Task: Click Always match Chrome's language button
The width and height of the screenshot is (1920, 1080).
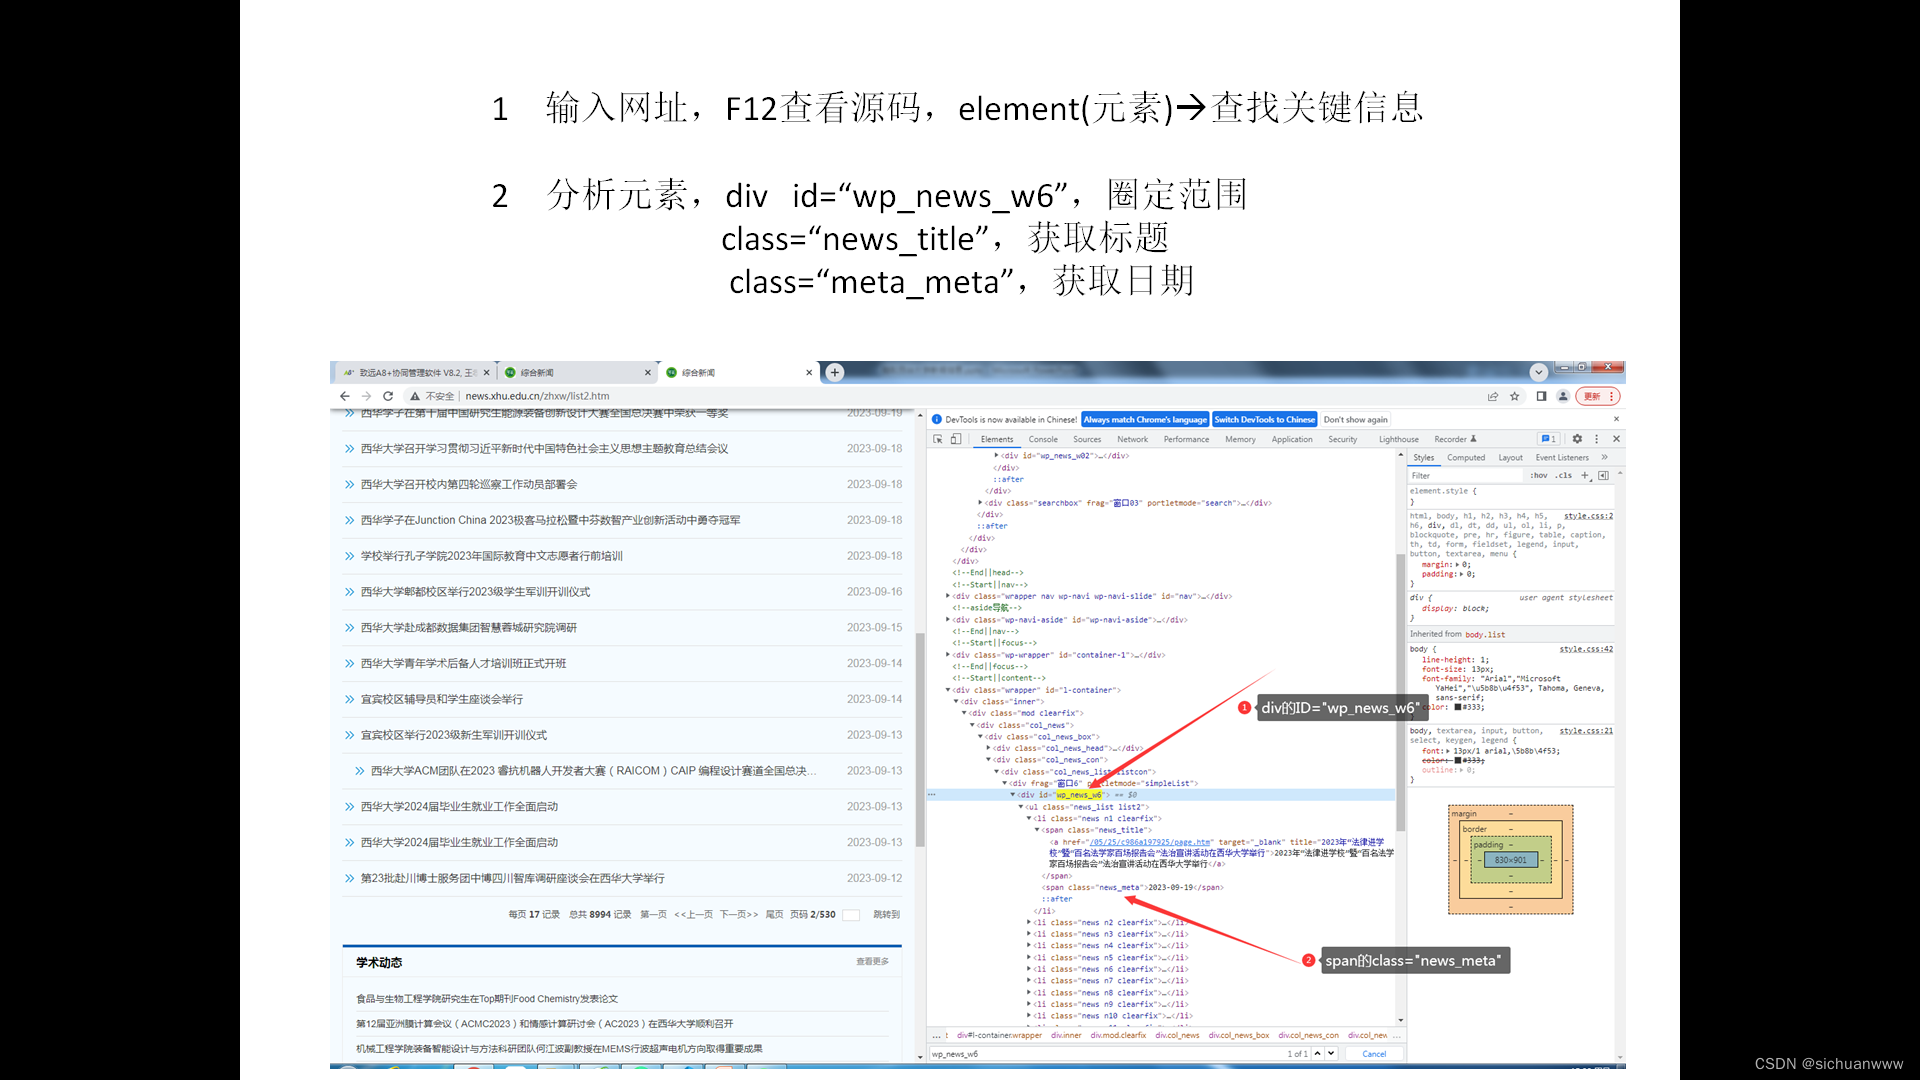Action: (x=1145, y=420)
